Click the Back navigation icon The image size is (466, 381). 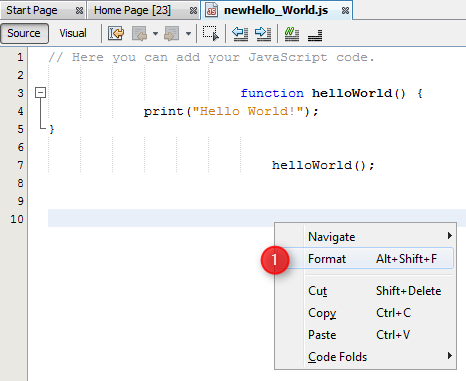click(140, 34)
